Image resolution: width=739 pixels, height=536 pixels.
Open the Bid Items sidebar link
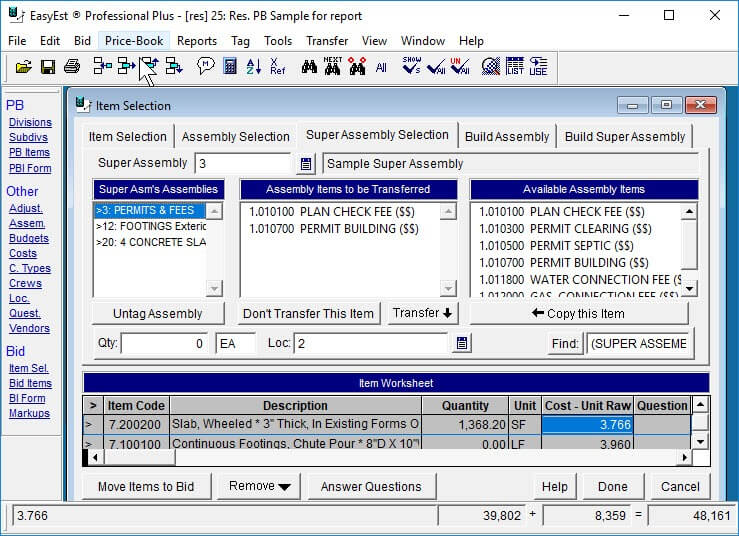click(x=30, y=384)
